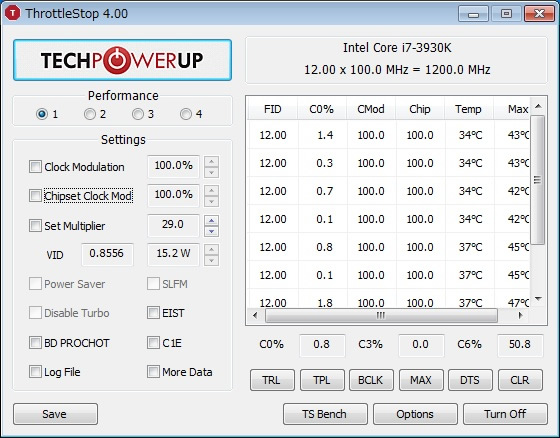The image size is (560, 438).
Task: Click the Temp column header
Action: 468,109
